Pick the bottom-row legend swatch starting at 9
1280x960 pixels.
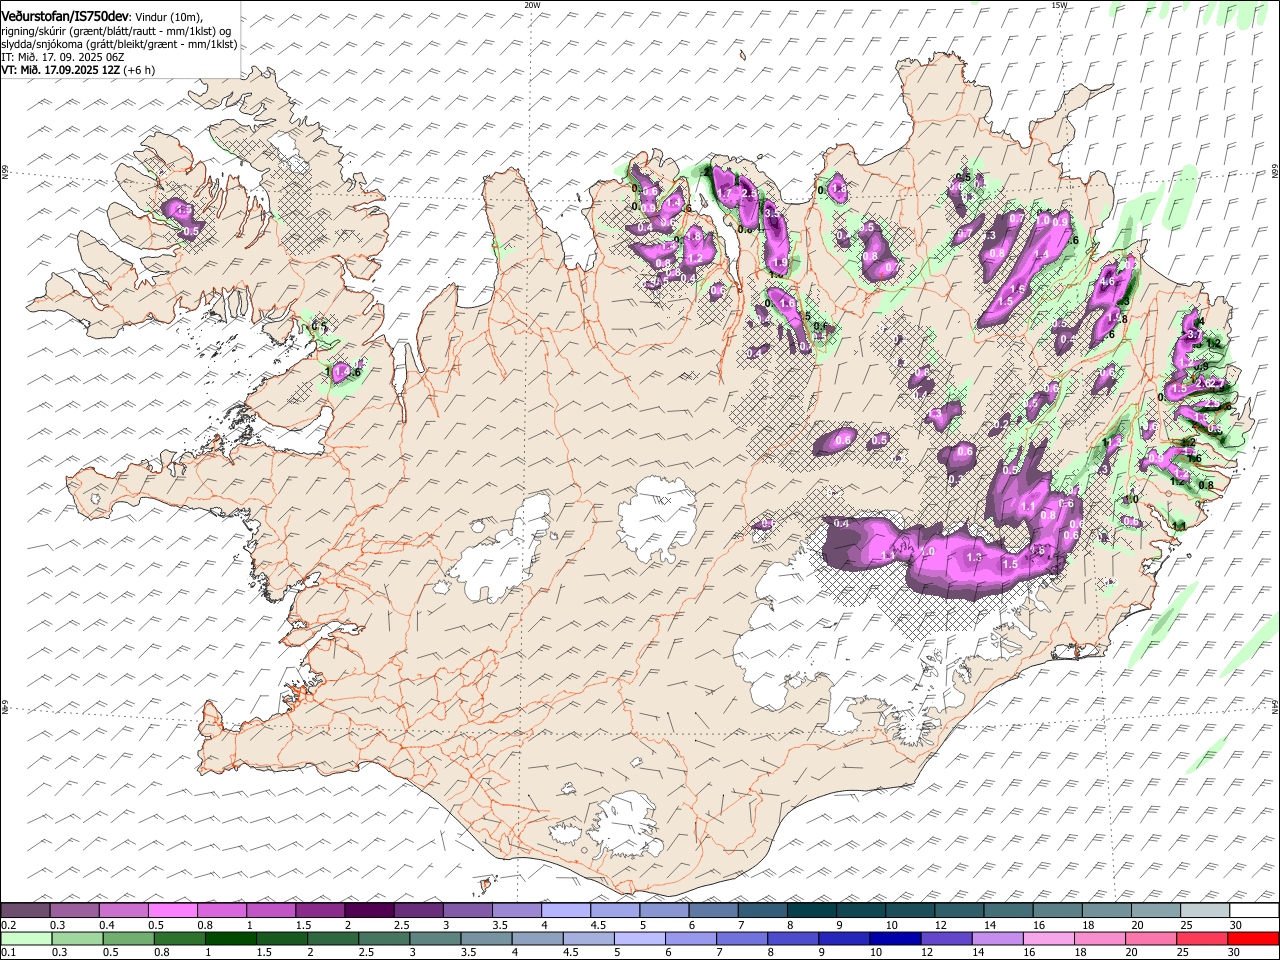click(x=845, y=939)
